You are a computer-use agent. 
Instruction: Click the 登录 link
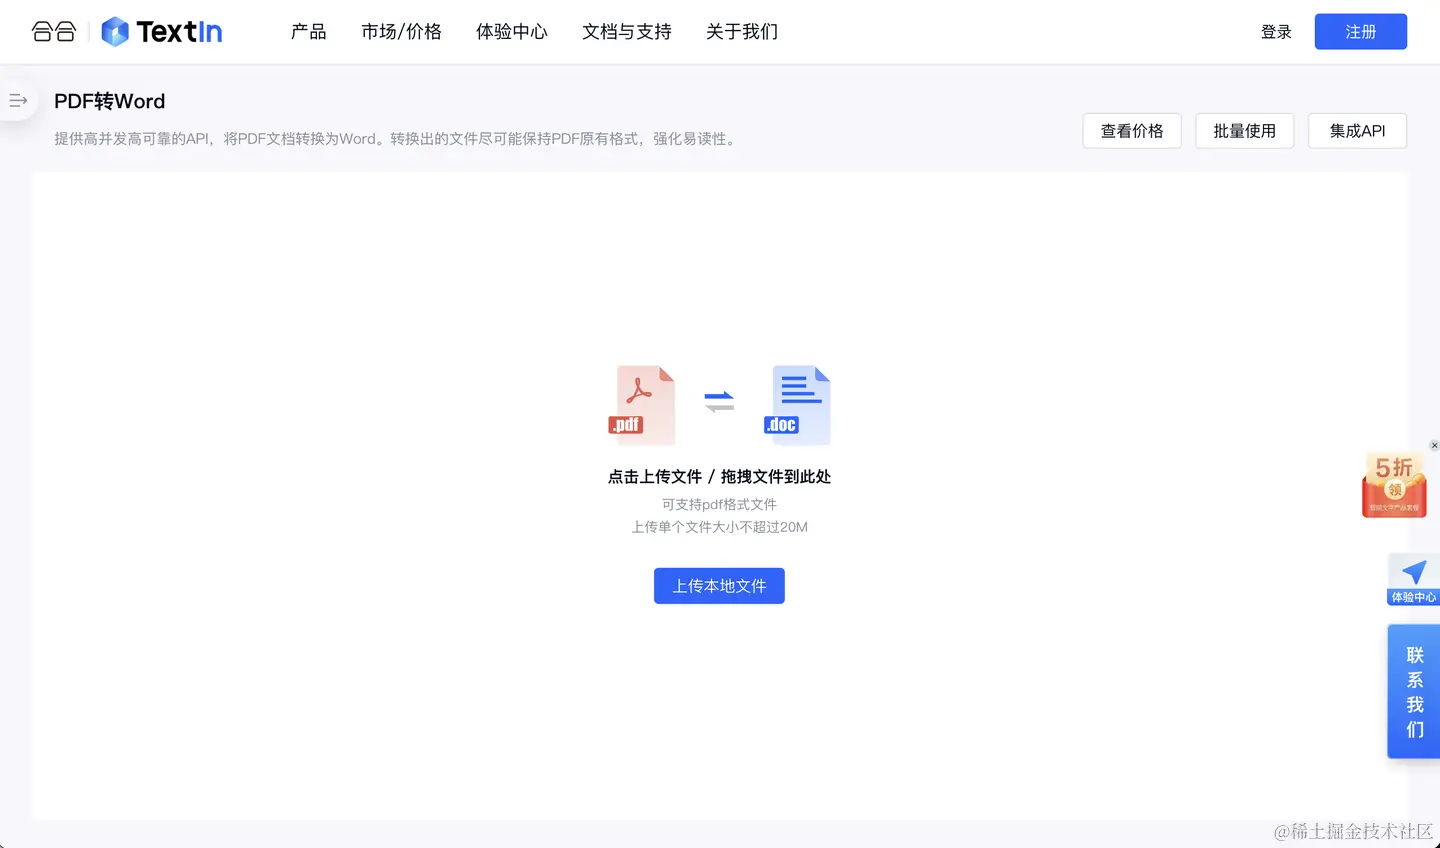pyautogui.click(x=1276, y=32)
